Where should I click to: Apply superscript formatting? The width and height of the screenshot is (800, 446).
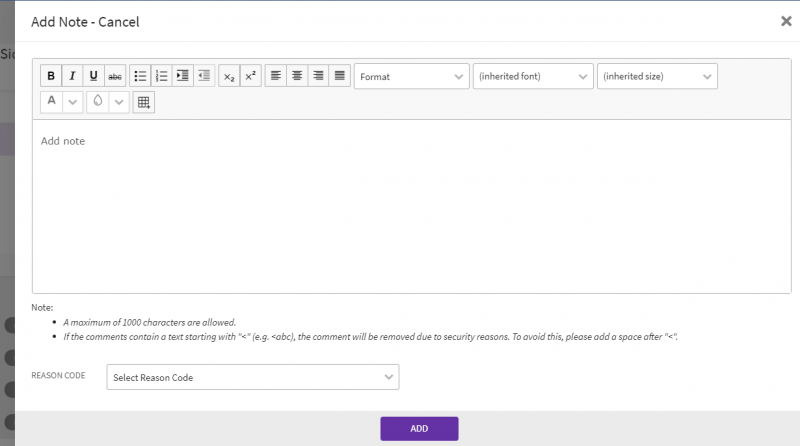tap(251, 76)
